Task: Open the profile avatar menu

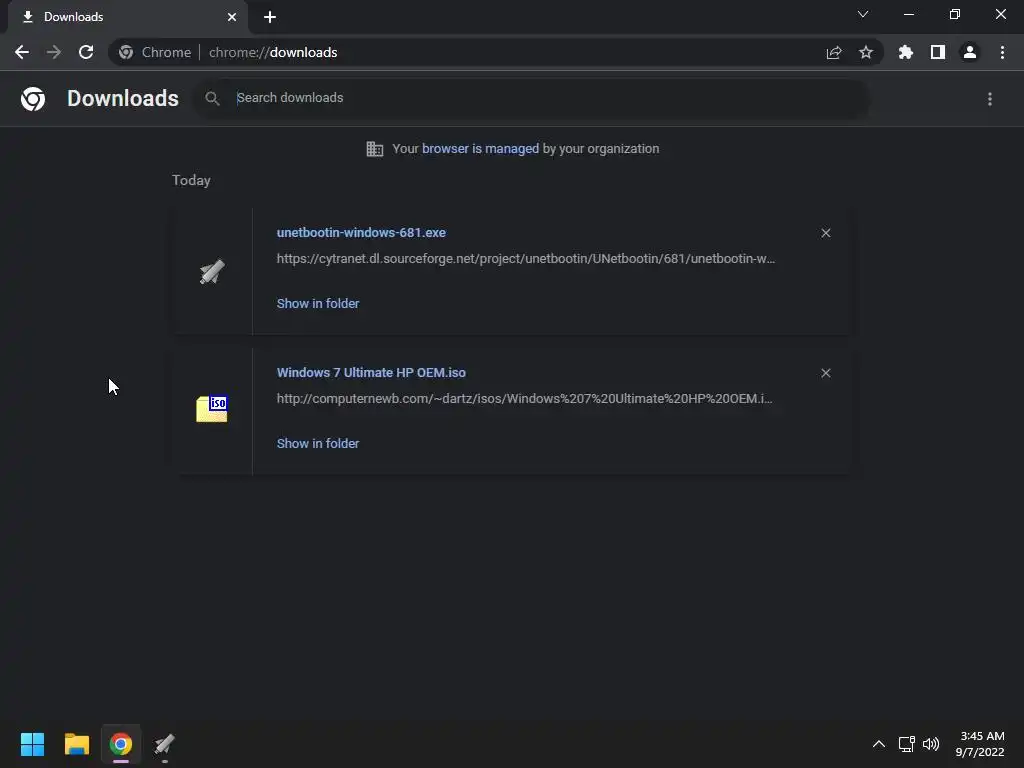Action: 970,52
